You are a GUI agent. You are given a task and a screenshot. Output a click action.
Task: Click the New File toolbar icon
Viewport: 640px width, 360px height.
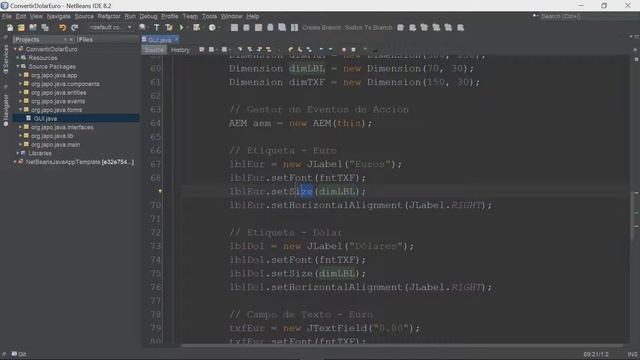coord(10,28)
